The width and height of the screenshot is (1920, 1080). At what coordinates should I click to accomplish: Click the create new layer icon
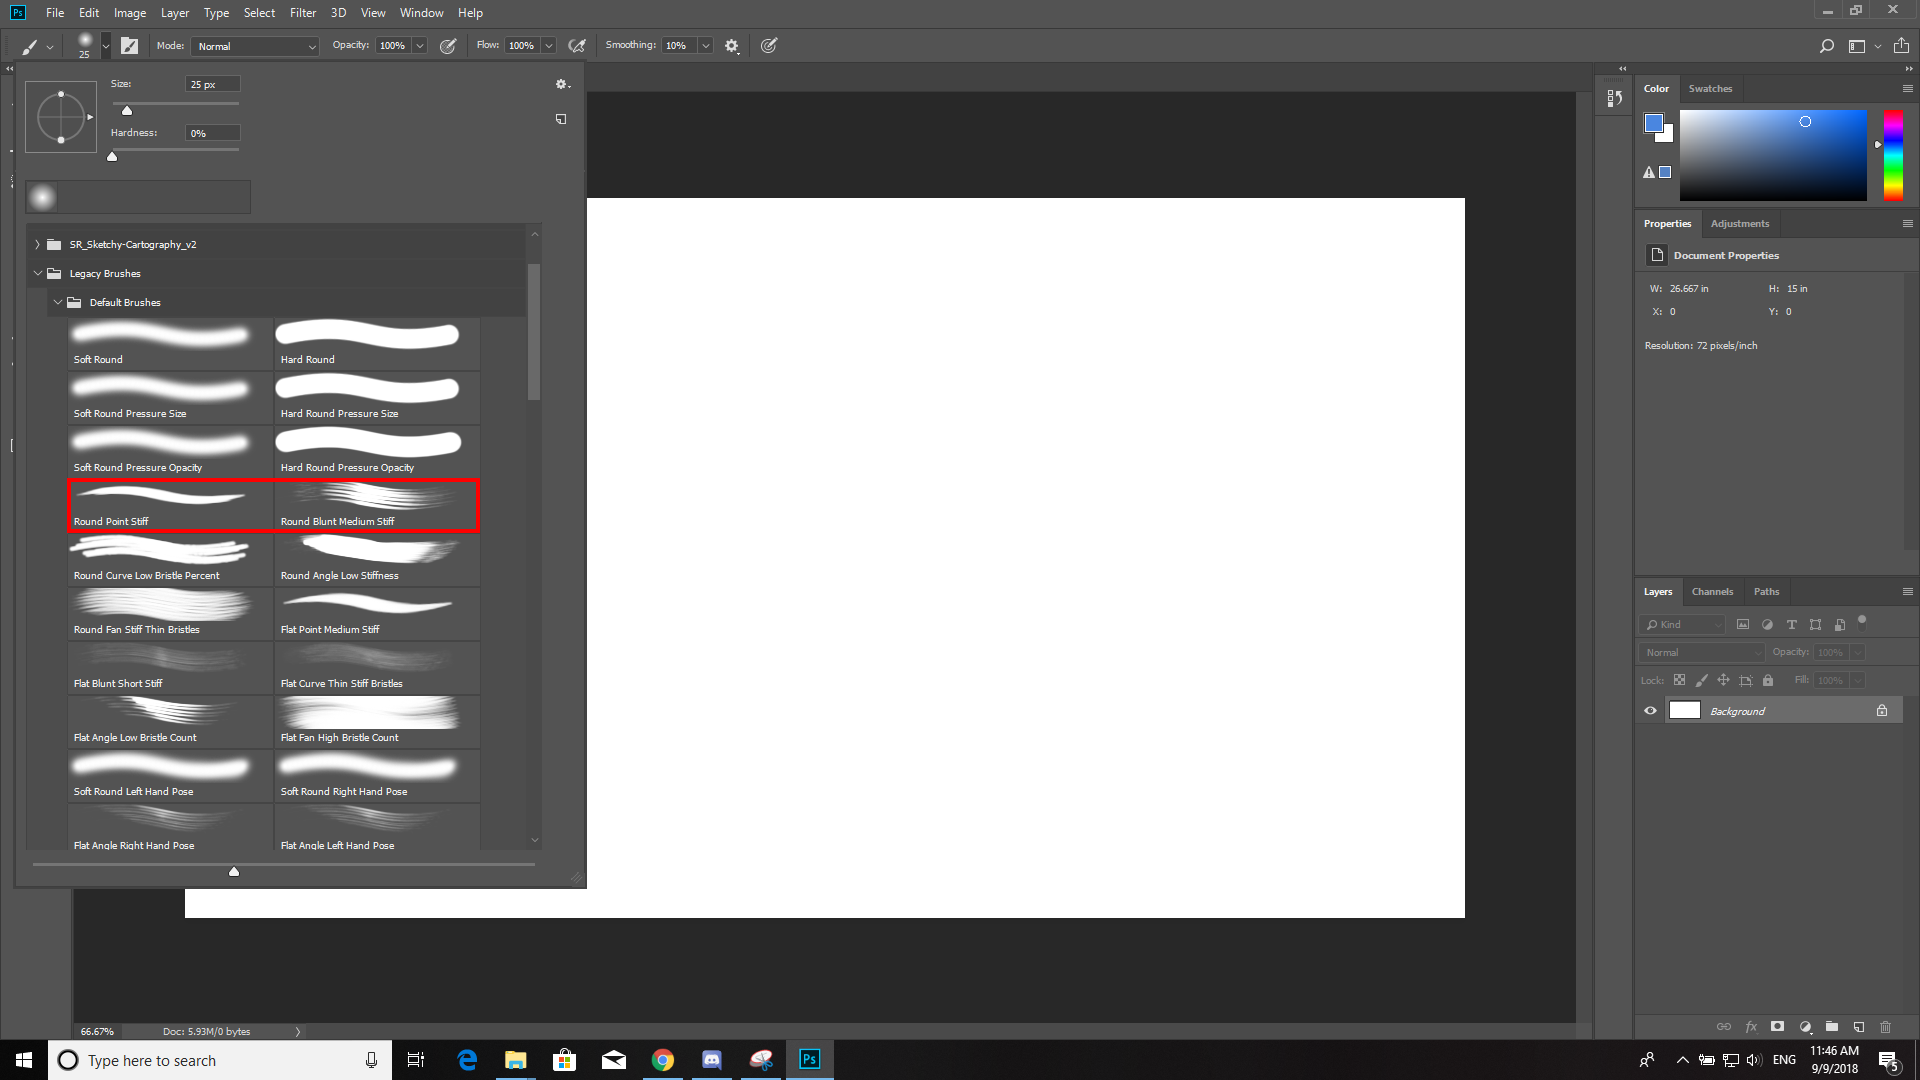(1859, 1027)
